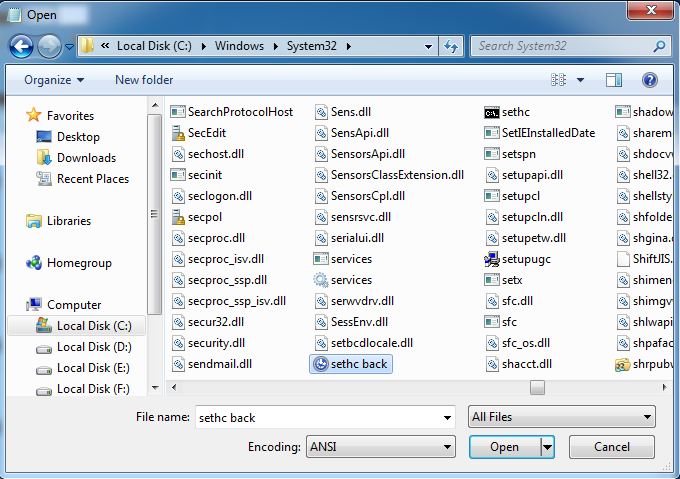Viewport: 680px width, 479px height.
Task: Click the navigation pane scroll-down arrow
Action: click(x=155, y=388)
